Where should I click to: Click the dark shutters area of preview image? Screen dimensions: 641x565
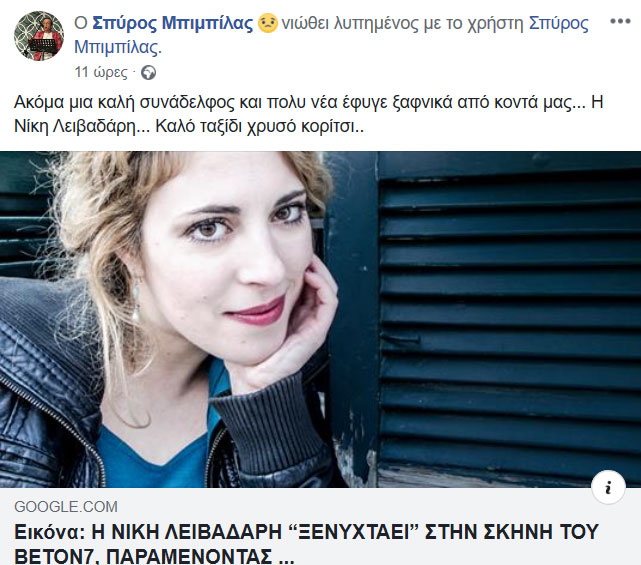click(507, 319)
